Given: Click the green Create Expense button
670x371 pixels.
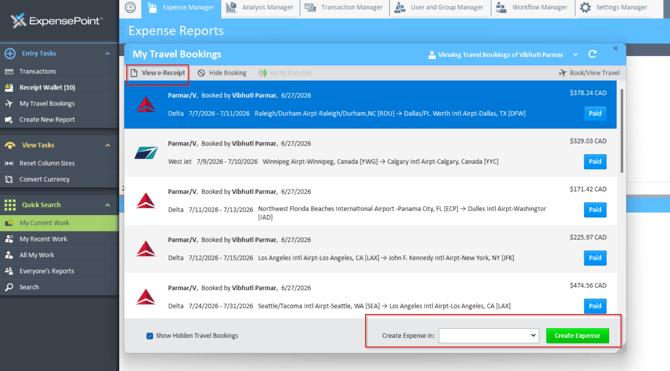Looking at the screenshot, I should [577, 336].
